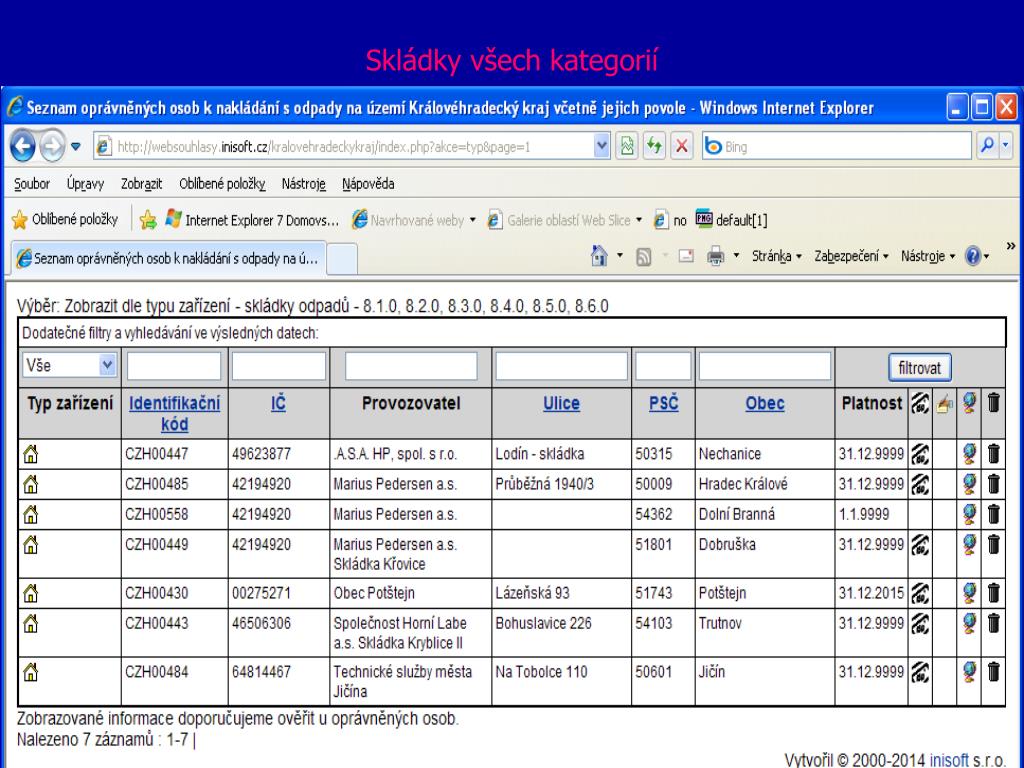Click the Oblíbené položky star button
Viewport: 1024px width, 768px height.
point(65,220)
